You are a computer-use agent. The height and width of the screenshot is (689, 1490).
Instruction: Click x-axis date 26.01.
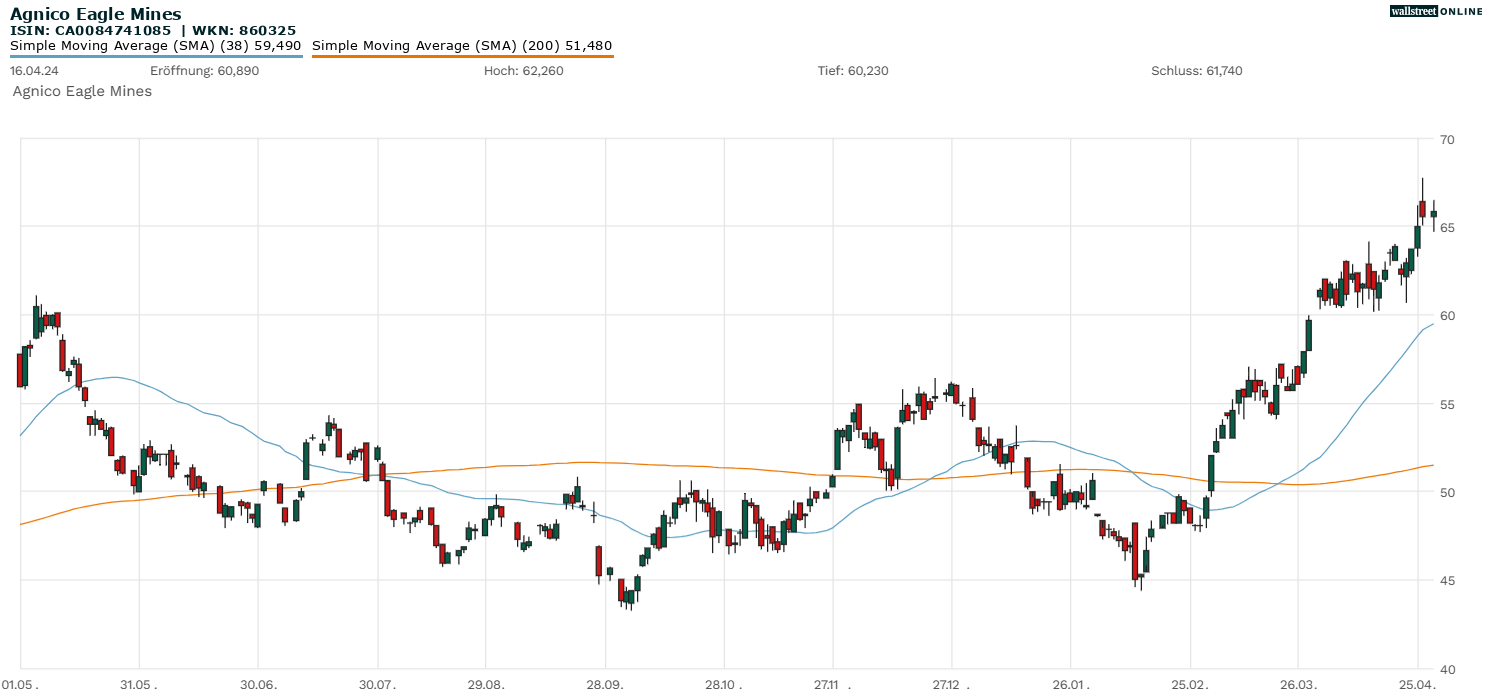(1070, 683)
